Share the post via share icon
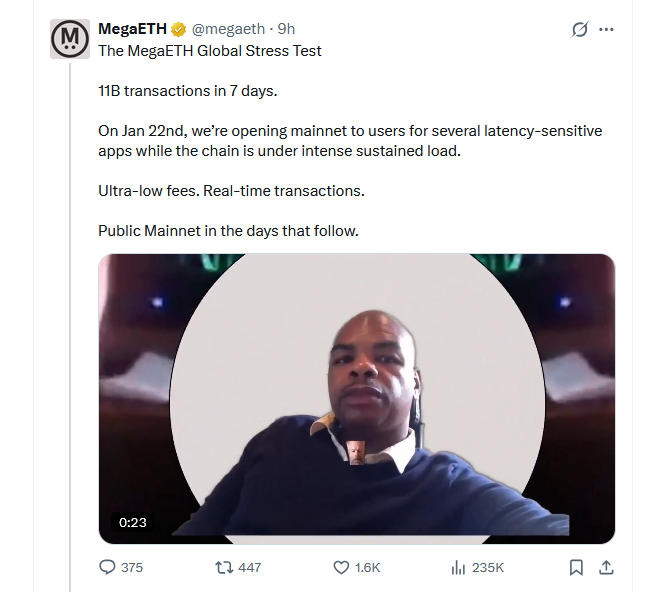 pos(605,567)
